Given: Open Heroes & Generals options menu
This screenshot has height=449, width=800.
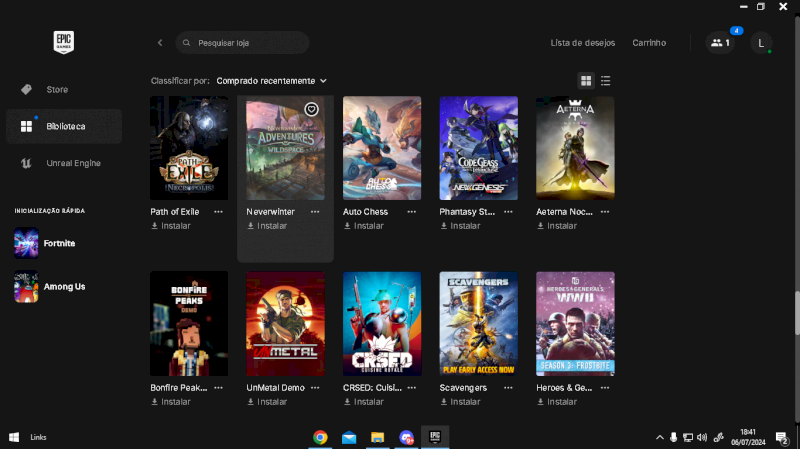Looking at the screenshot, I should [x=605, y=388].
